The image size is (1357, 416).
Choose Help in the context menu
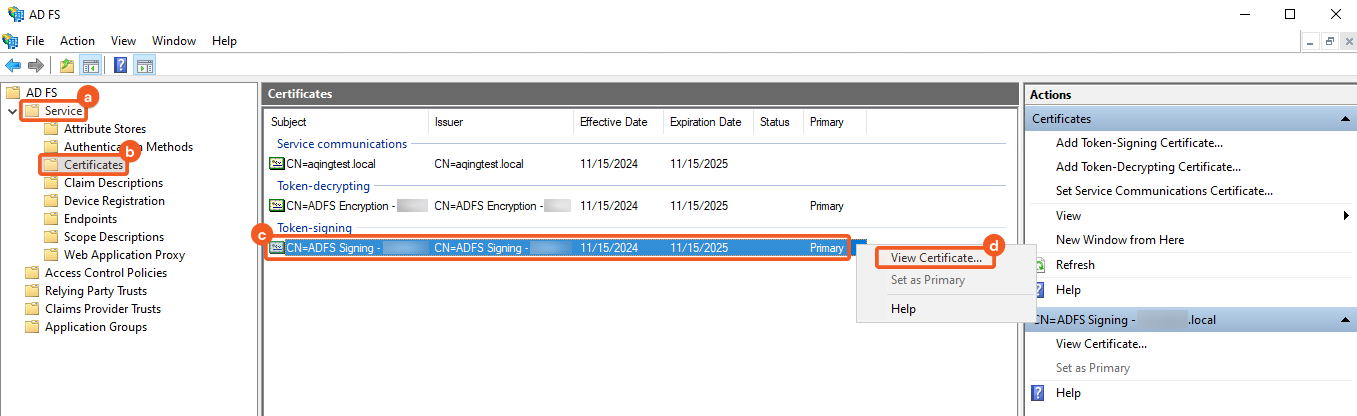(903, 309)
